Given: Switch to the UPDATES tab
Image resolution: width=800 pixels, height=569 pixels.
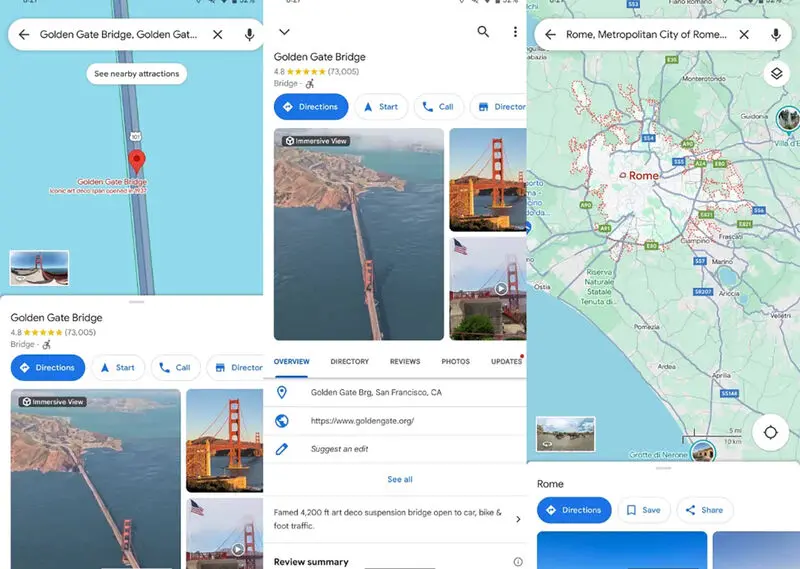Looking at the screenshot, I should [x=506, y=362].
